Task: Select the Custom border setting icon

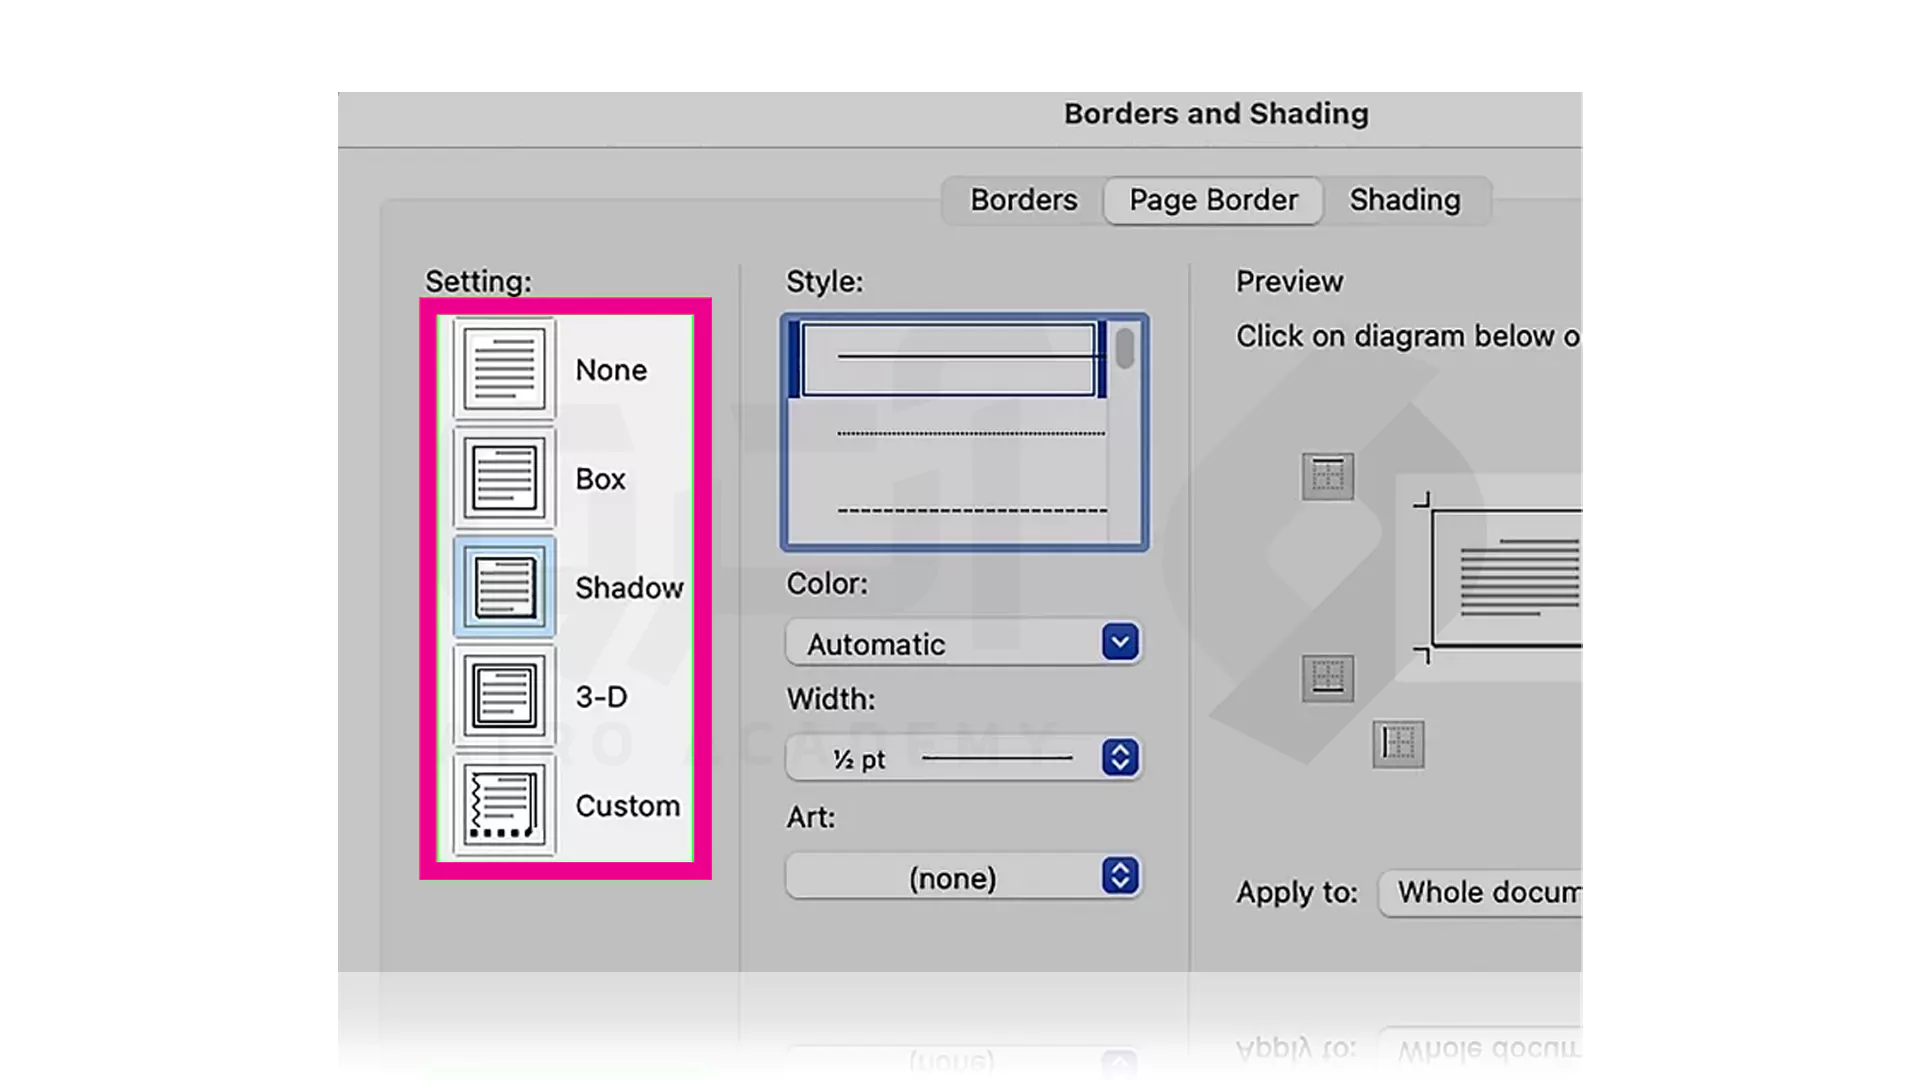Action: coord(504,805)
